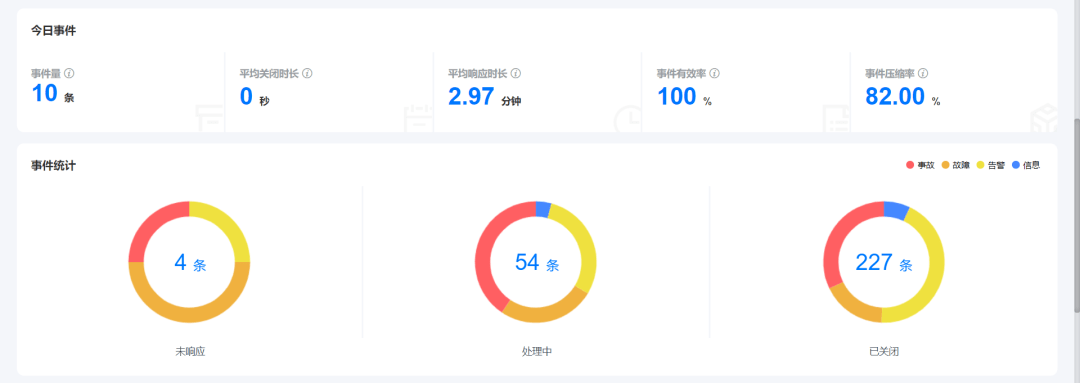This screenshot has width=1080, height=383.
Task: Click blue 信息 segment of 已关闭 donut
Action: click(x=895, y=210)
